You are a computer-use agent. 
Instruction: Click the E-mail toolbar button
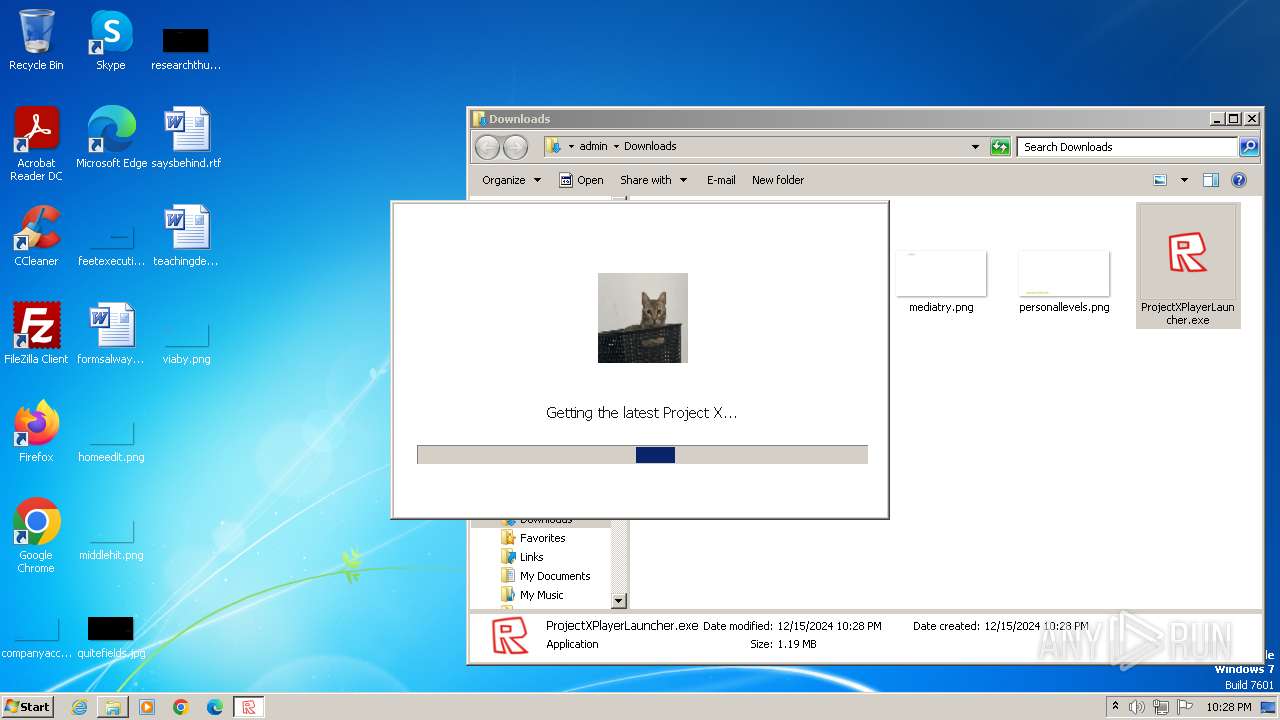tap(721, 180)
